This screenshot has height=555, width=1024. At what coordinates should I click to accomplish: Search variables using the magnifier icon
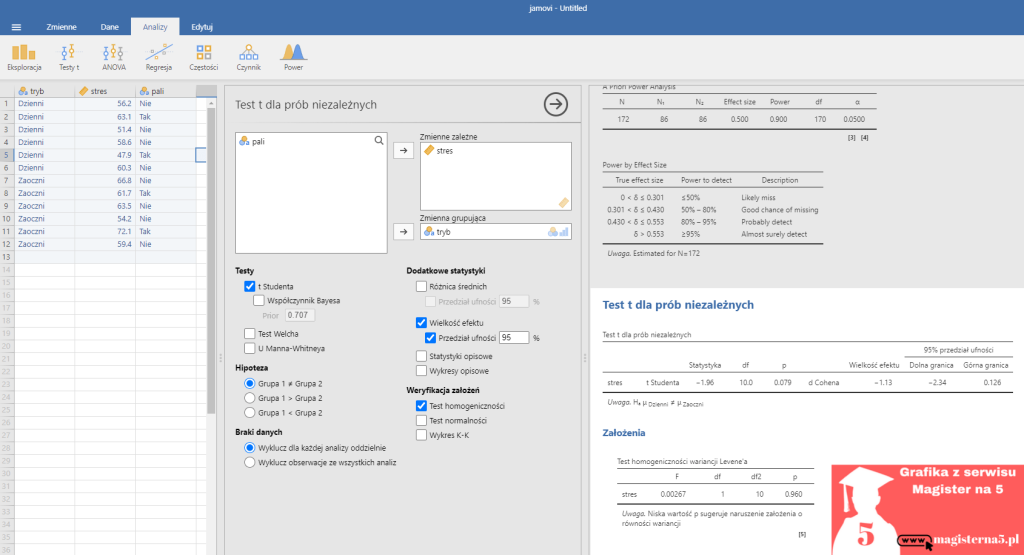(x=379, y=142)
